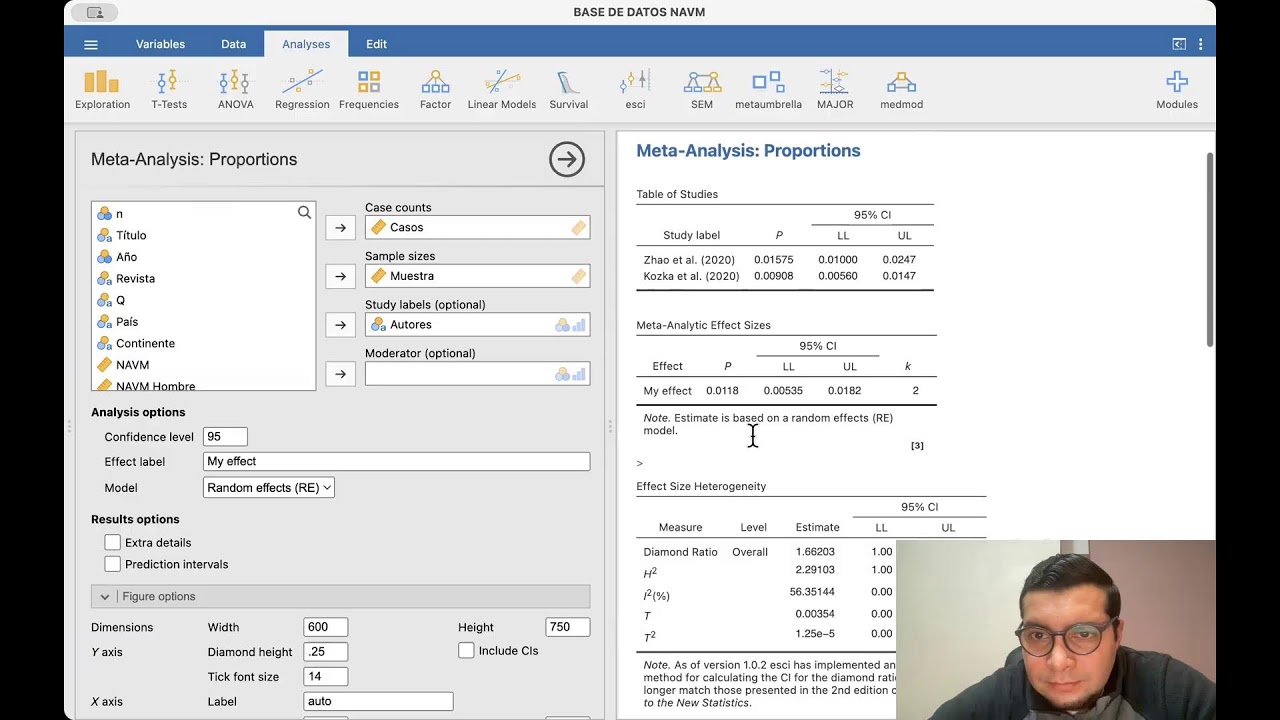Click the Meta-Analysis: Proportions results heading
Image resolution: width=1280 pixels, height=720 pixels.
pyautogui.click(x=748, y=151)
